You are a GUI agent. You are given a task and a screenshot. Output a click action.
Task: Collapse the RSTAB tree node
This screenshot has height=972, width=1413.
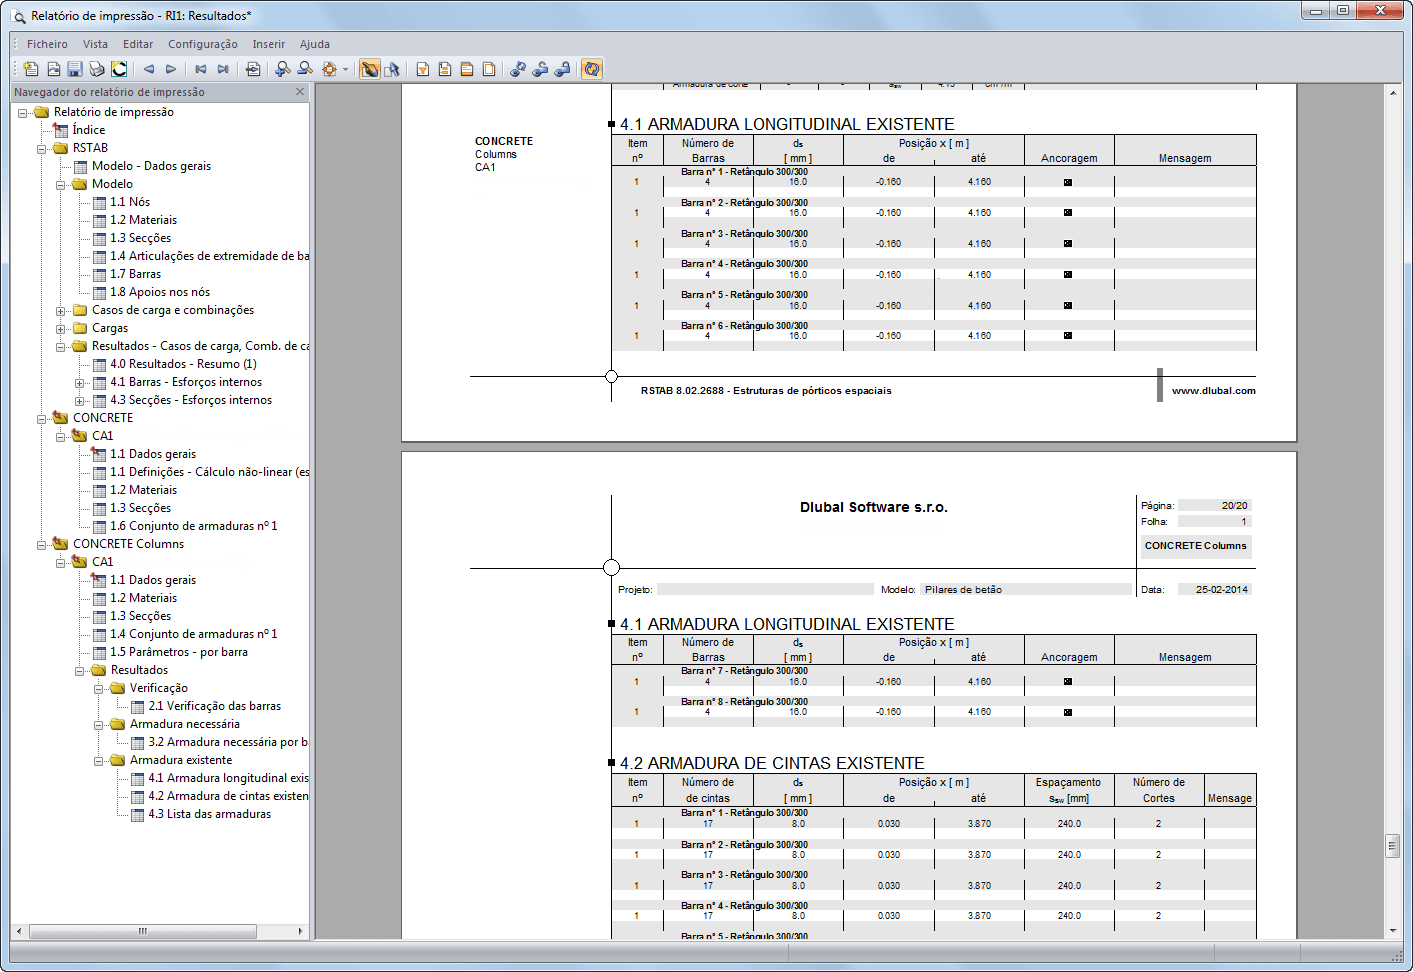[42, 148]
